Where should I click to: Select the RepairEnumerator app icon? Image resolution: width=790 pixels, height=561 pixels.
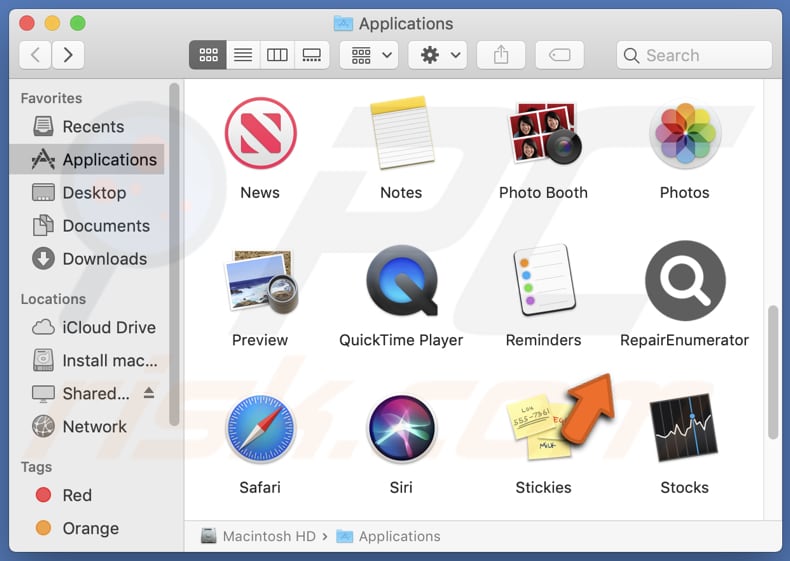[x=685, y=281]
